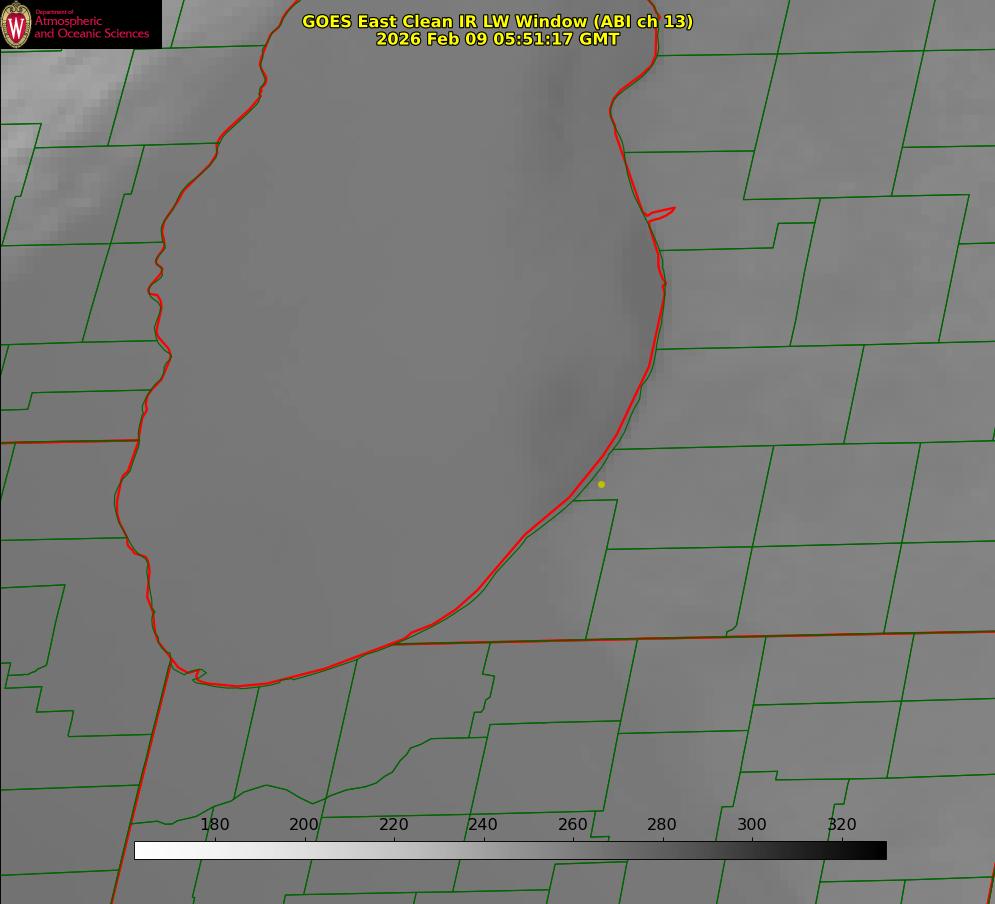The image size is (995, 904).
Task: Click the title 'GOES East Clean IR LW Window (ABI ch 13)'
Action: pyautogui.click(x=498, y=21)
